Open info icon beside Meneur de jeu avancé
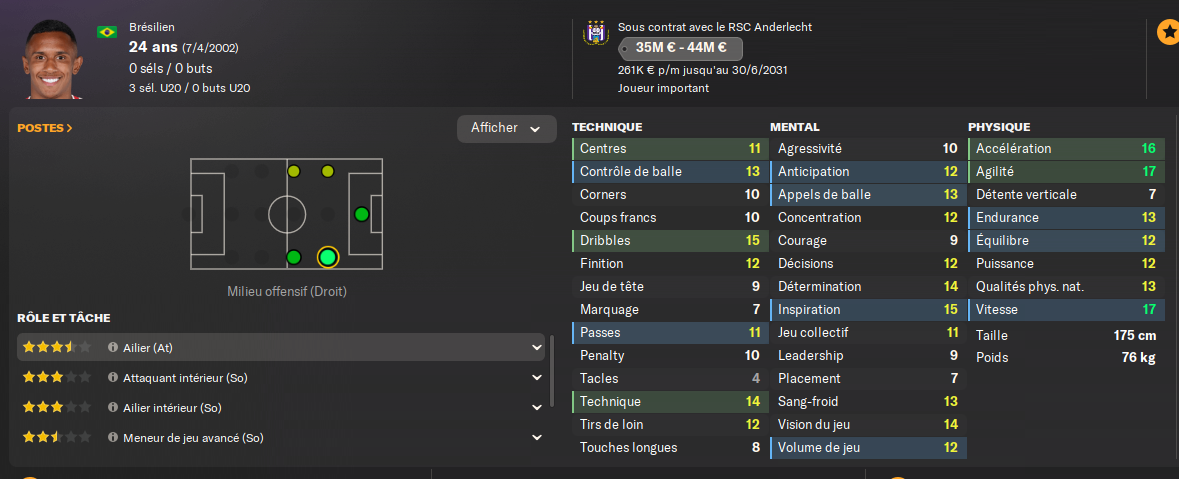This screenshot has width=1179, height=479. [113, 438]
